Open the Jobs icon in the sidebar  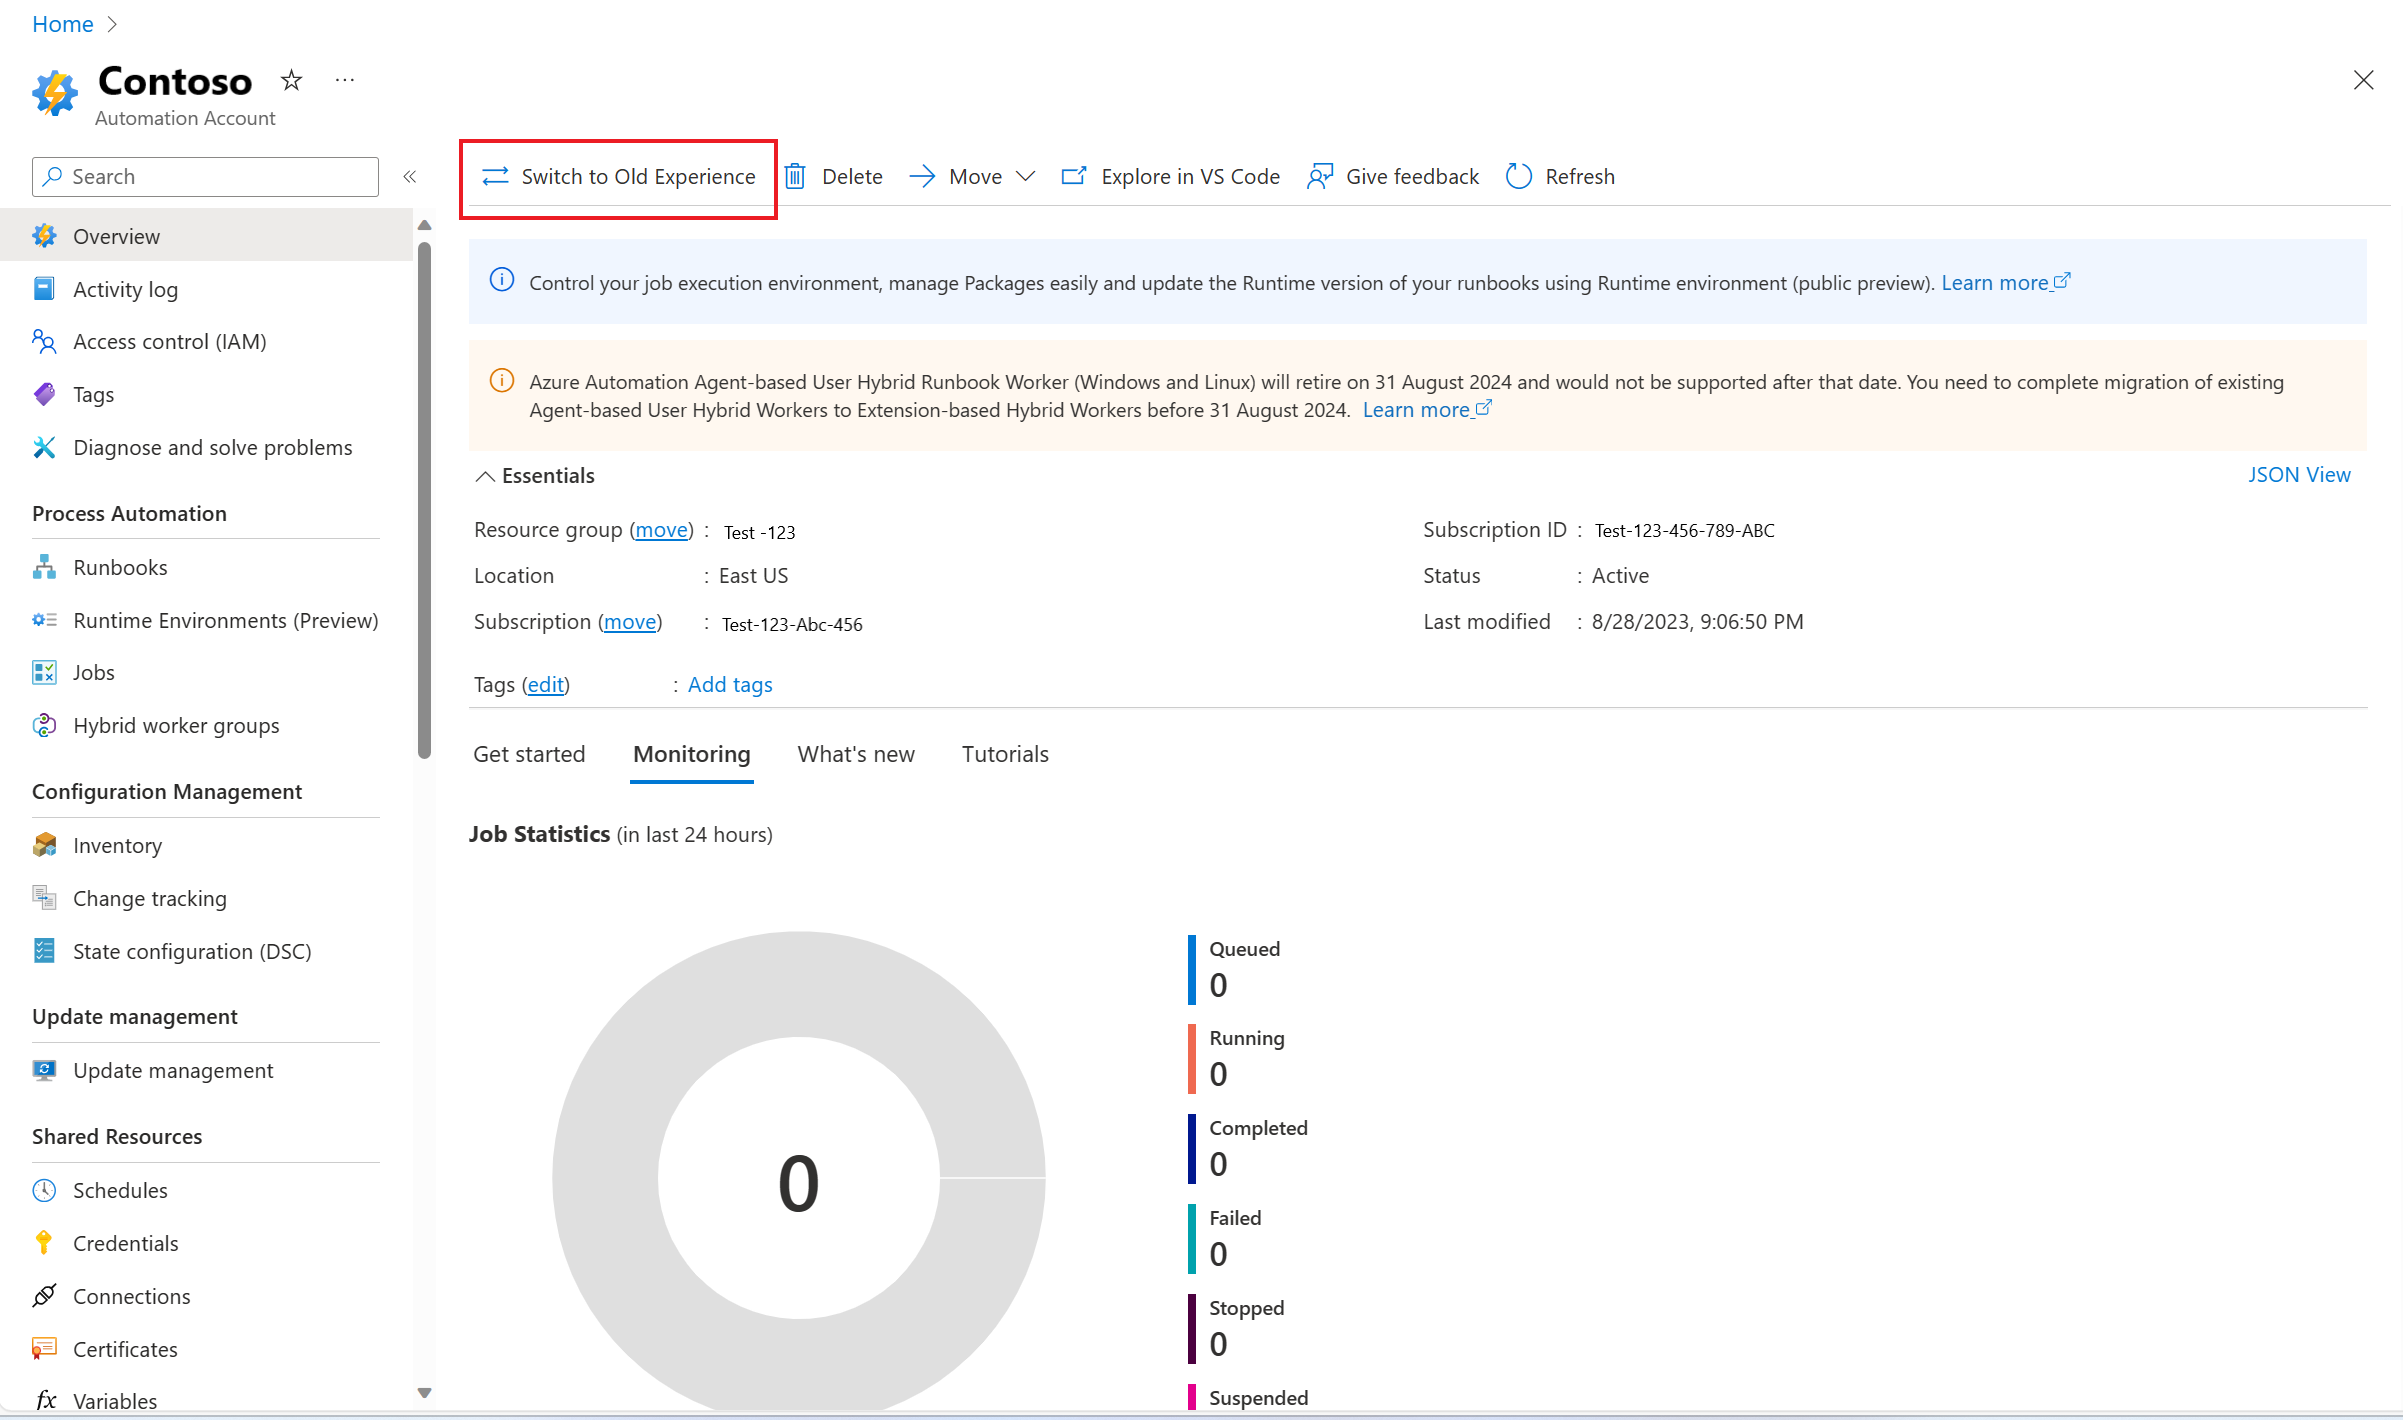[44, 672]
